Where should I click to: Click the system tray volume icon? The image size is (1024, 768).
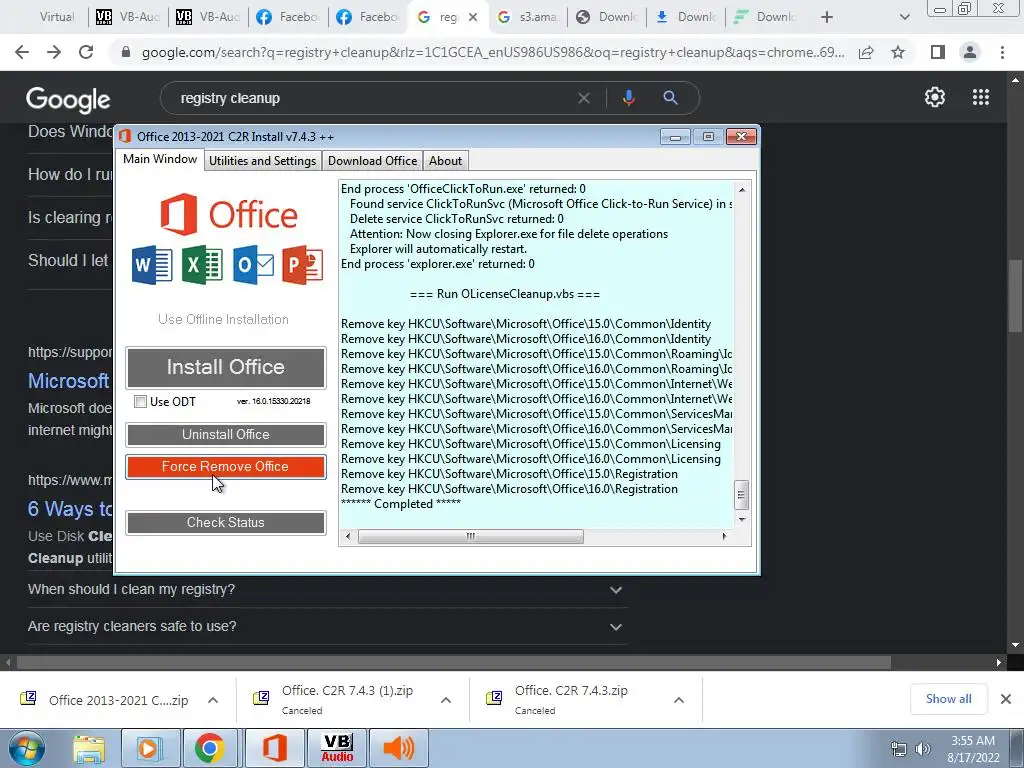pos(922,749)
